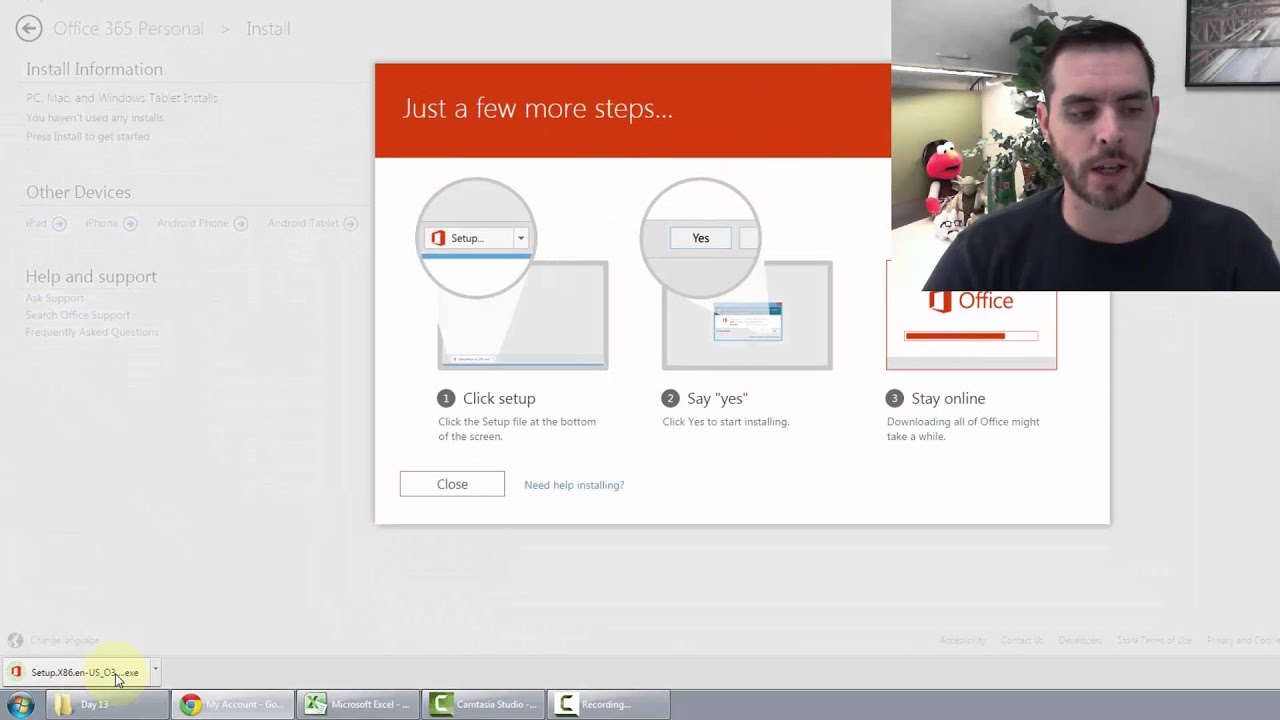Click "PC, Mac, and Windows Tablet Installs" text

click(x=122, y=98)
